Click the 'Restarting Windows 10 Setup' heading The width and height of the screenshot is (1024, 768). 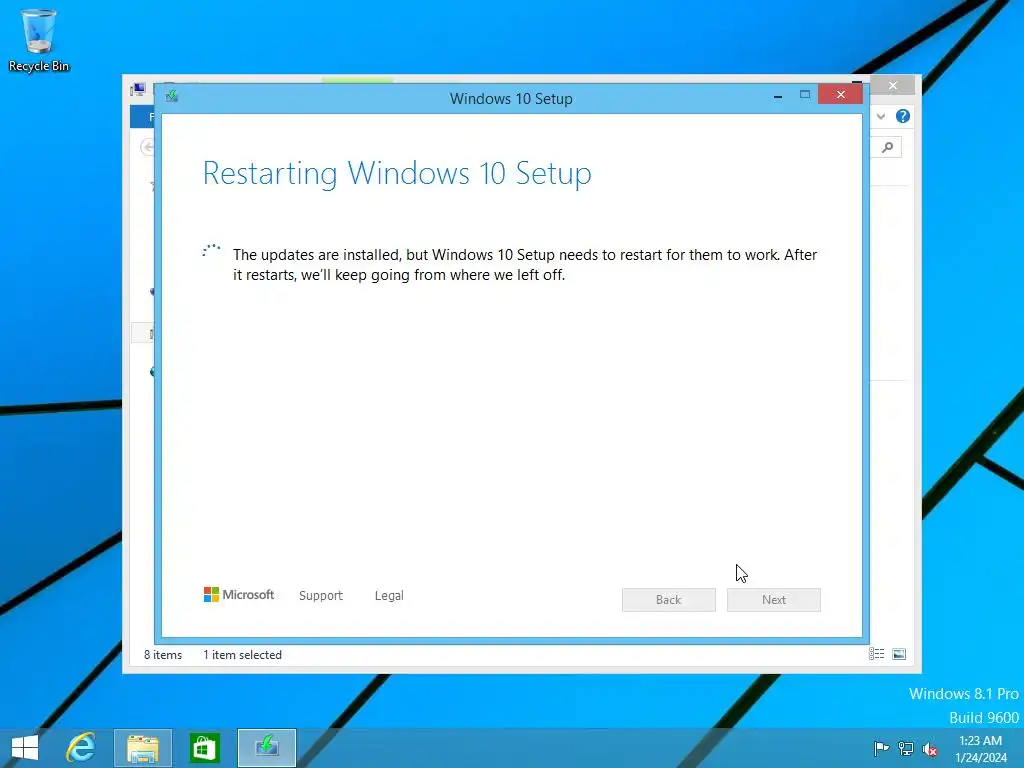coord(397,173)
